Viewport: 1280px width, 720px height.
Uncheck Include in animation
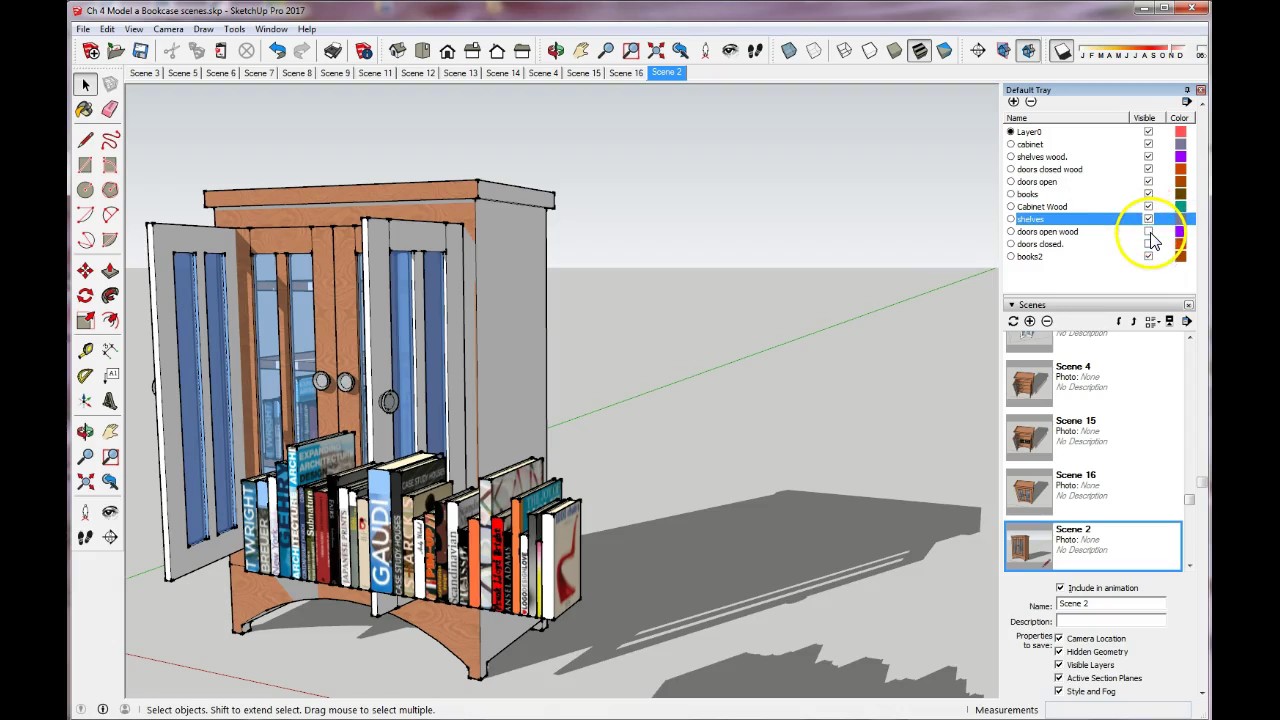[1060, 588]
